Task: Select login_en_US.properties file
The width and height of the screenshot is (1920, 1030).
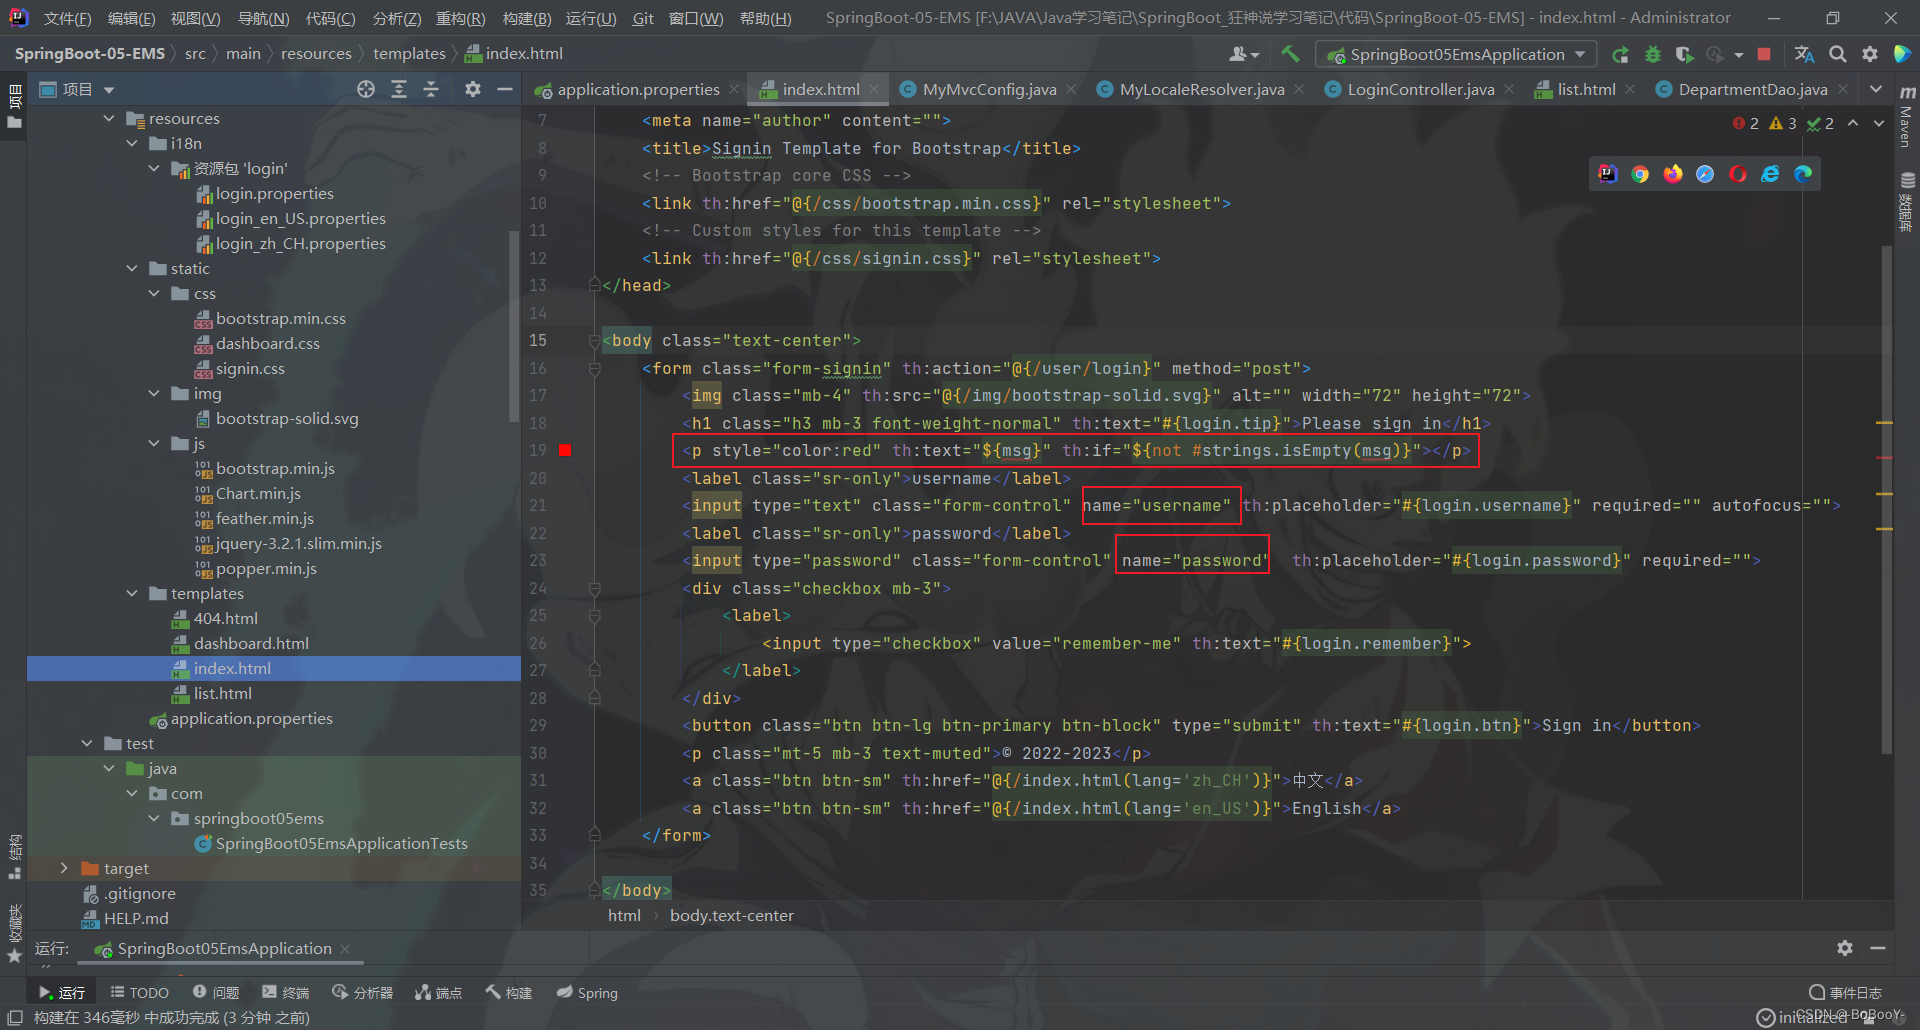Action: 301,218
